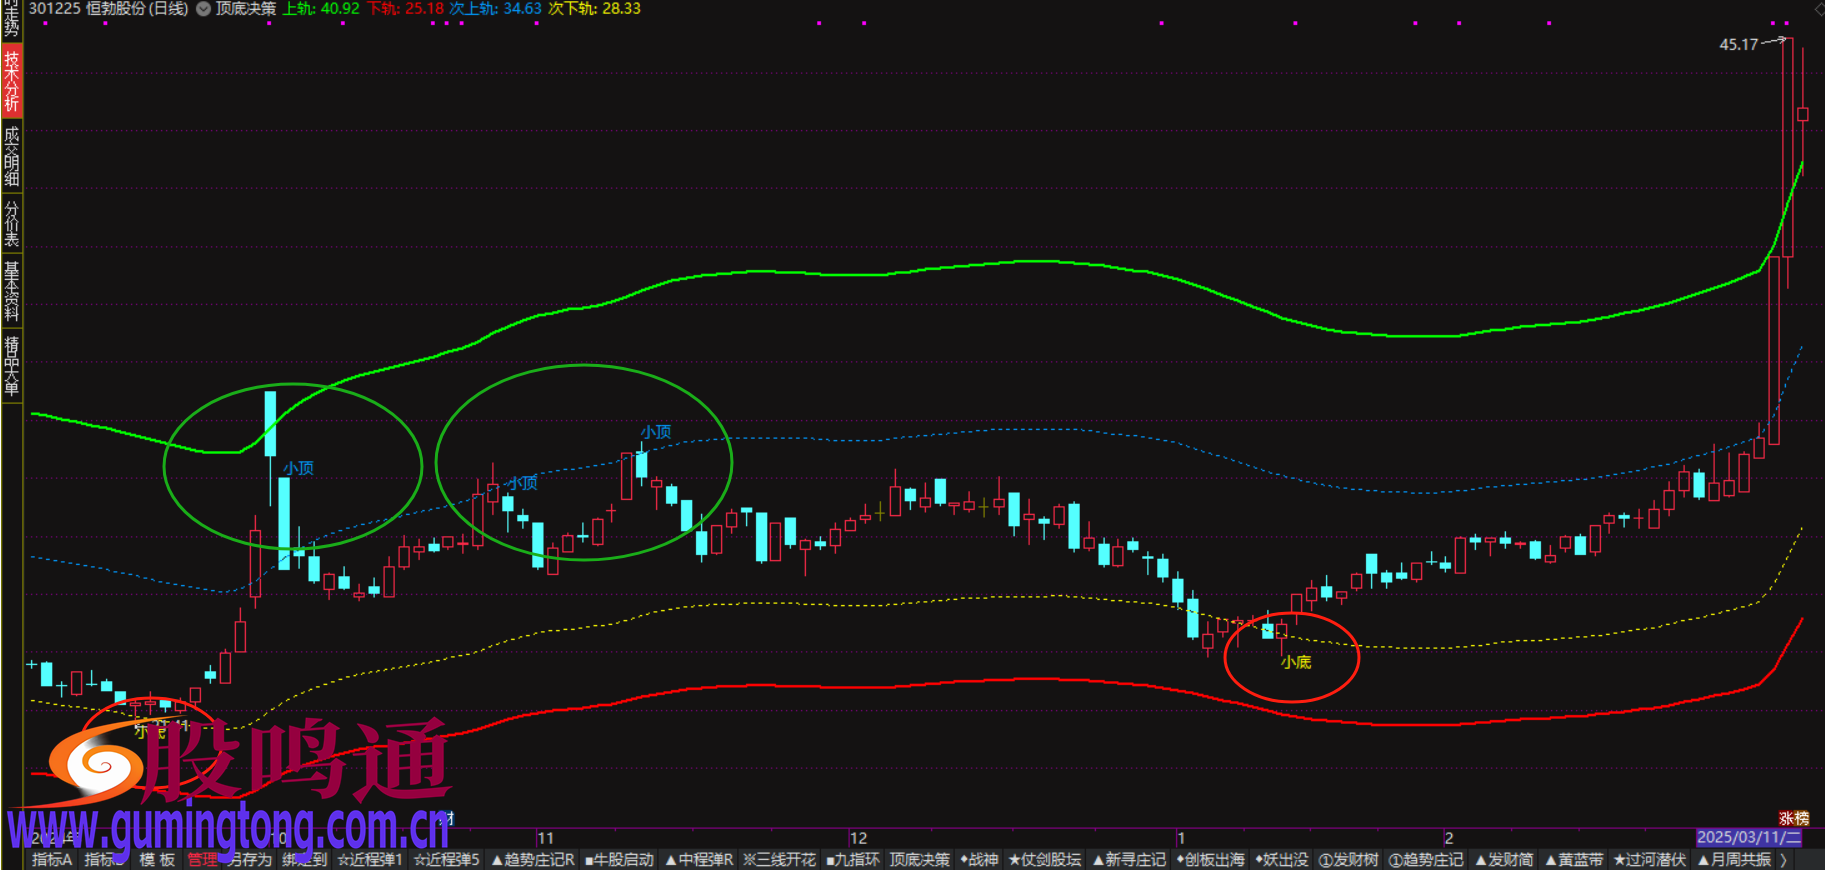Click the 小底 marker in red circle
Viewport: 1825px width, 870px height.
click(x=1296, y=662)
